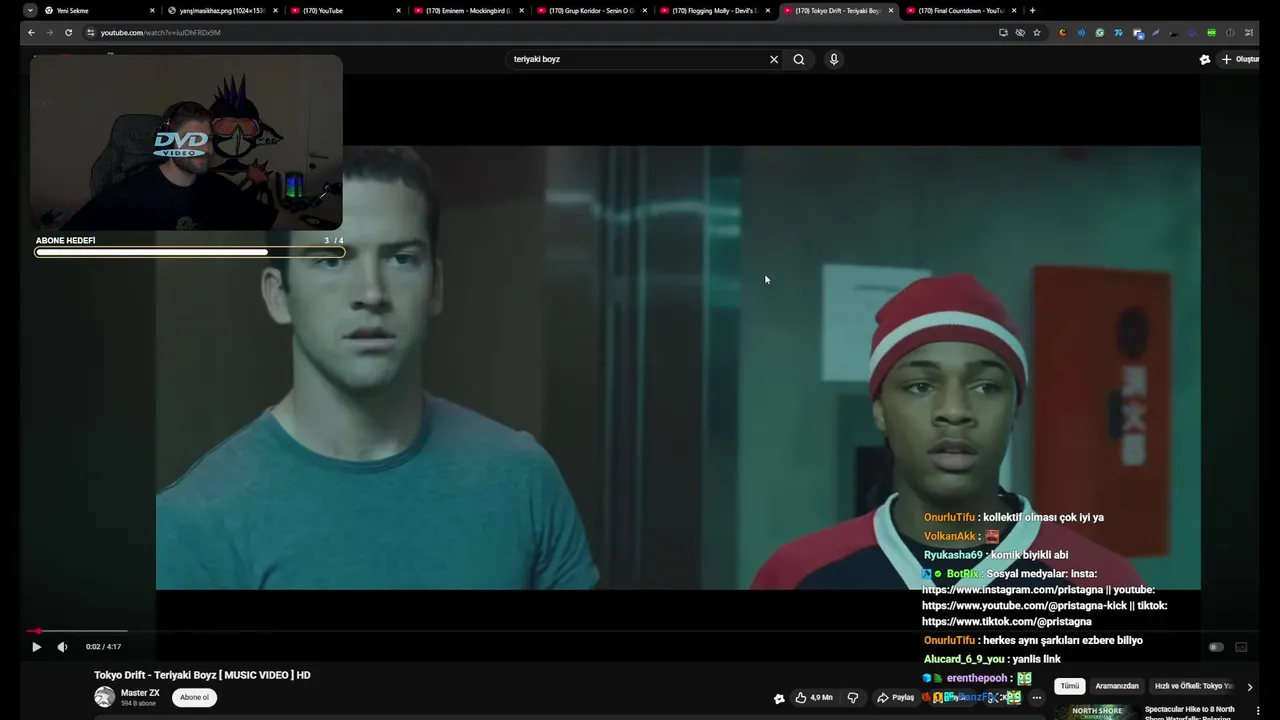Open the Master ZX channel name
1280x720 pixels.
pyautogui.click(x=140, y=693)
